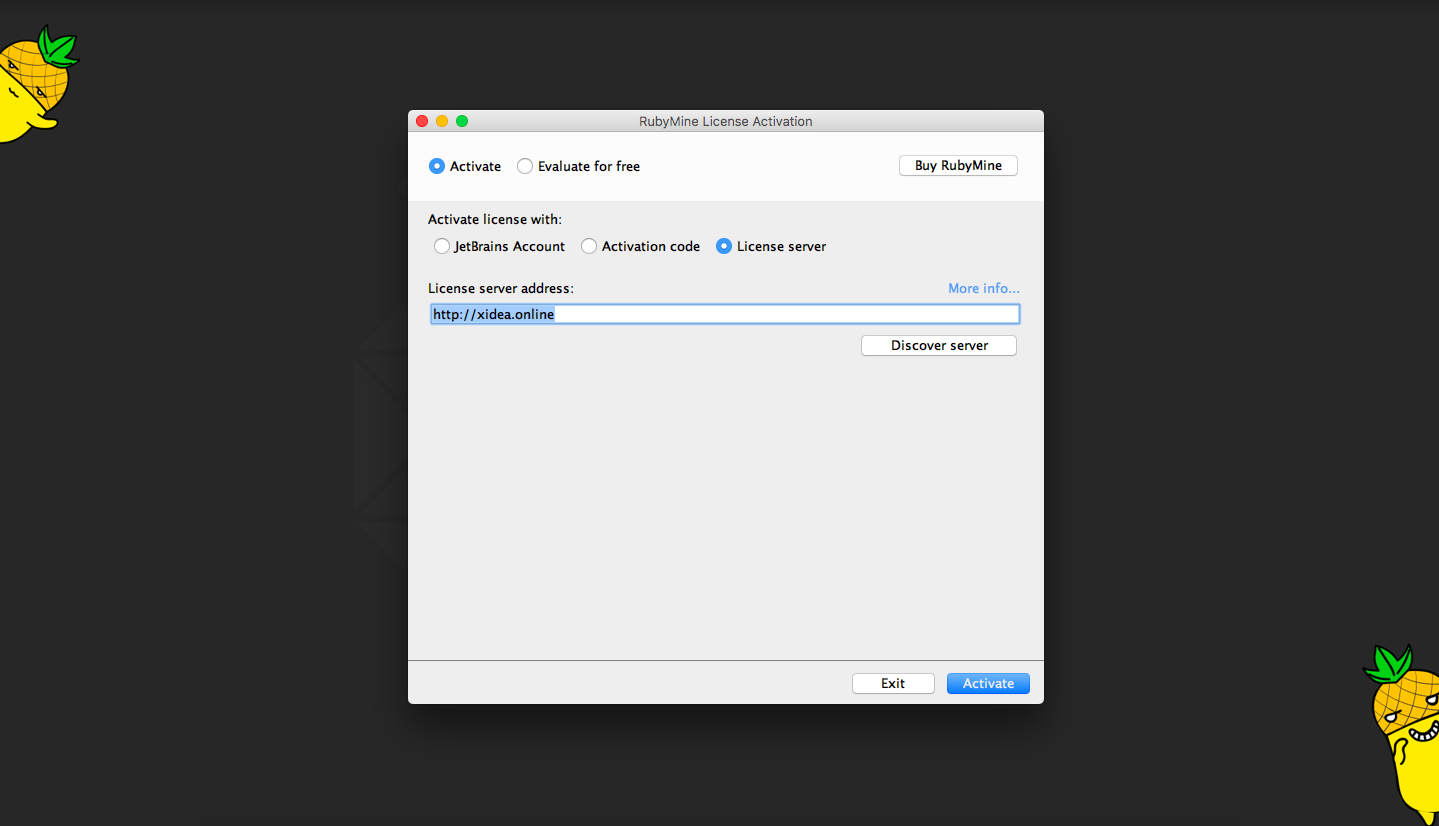Focus the License server address field
The width and height of the screenshot is (1439, 826).
pyautogui.click(x=725, y=314)
